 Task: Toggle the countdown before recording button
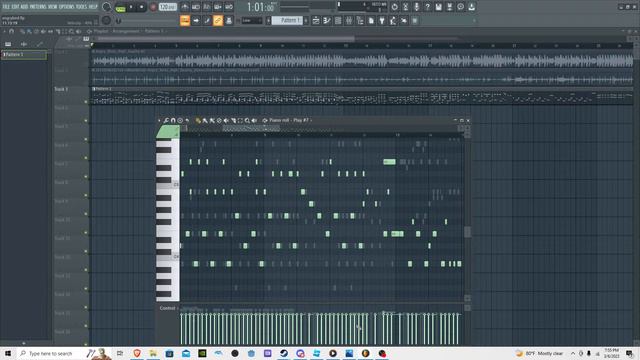(x=207, y=7)
